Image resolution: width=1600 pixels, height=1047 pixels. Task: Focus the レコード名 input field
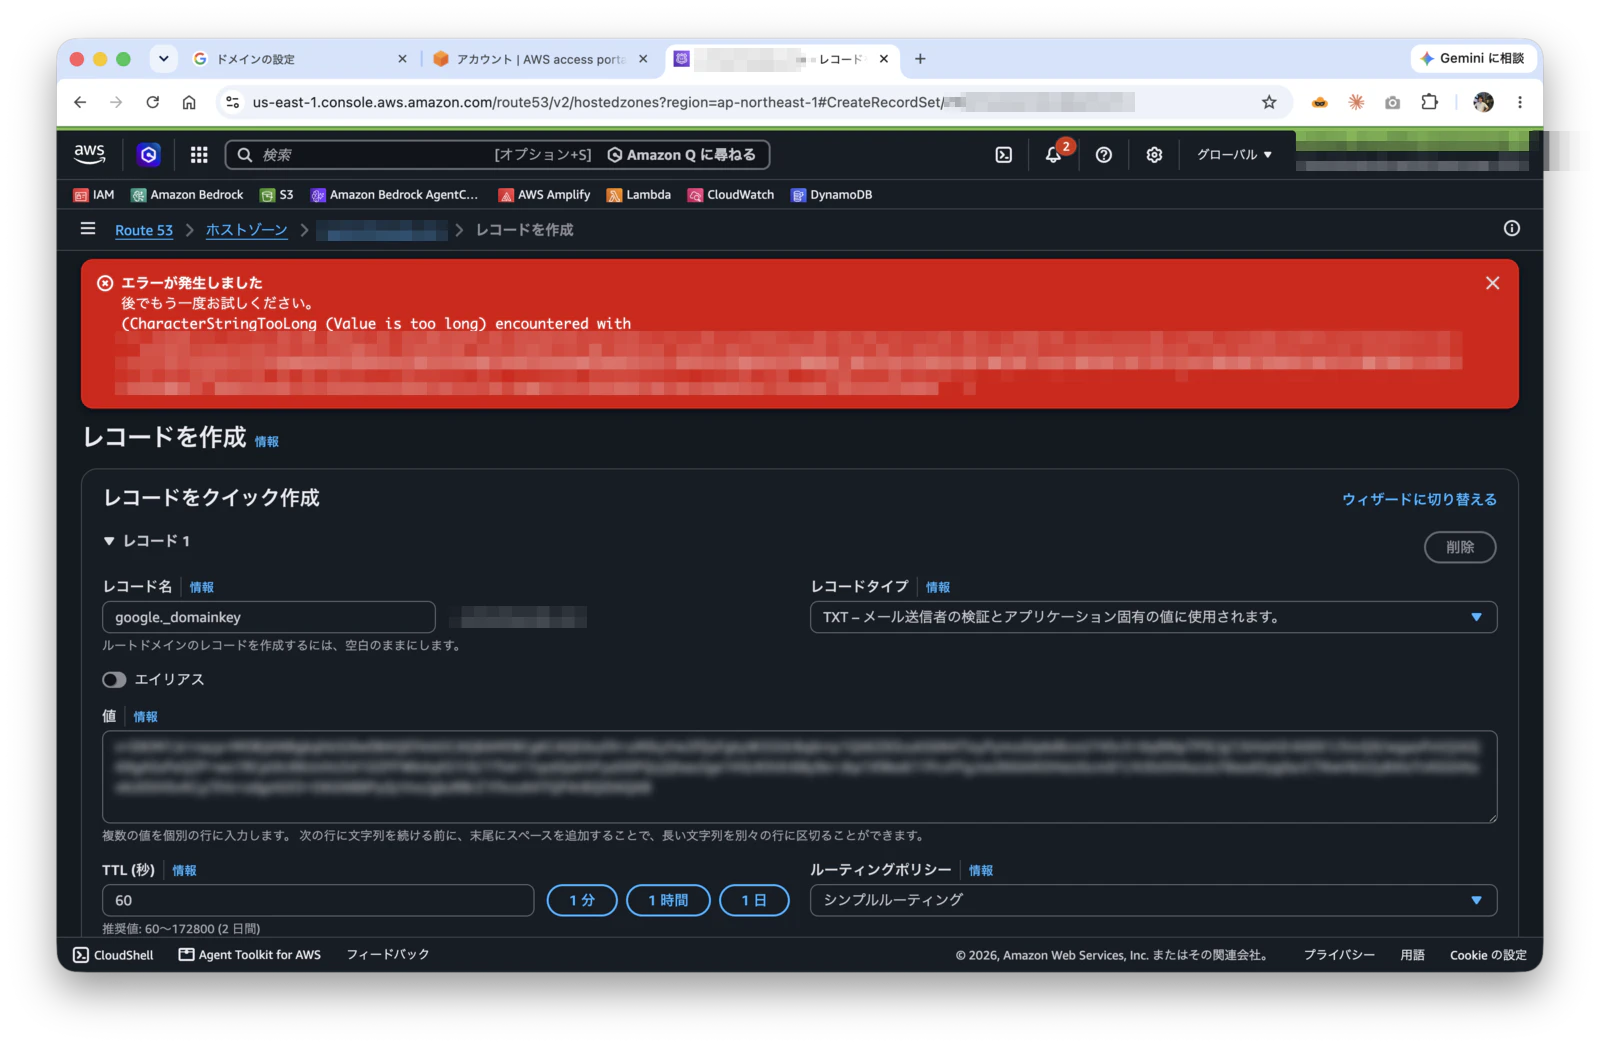point(269,617)
